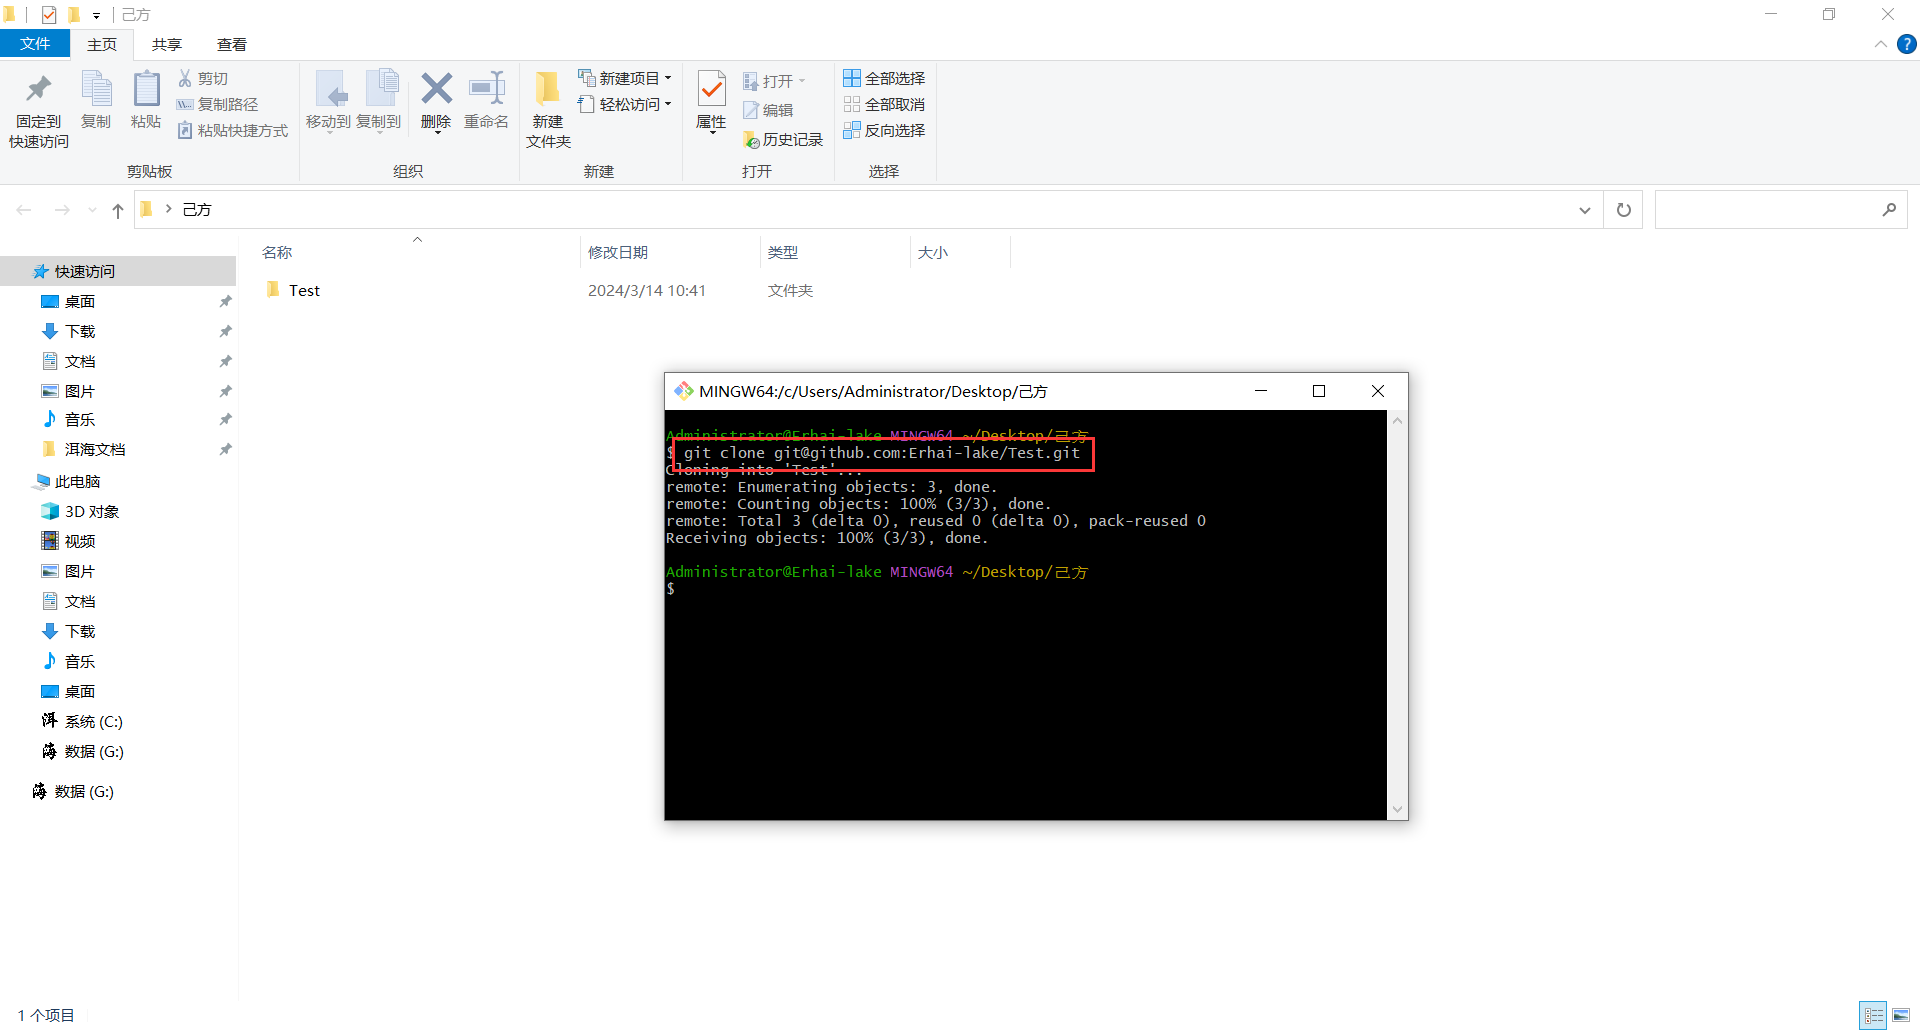The width and height of the screenshot is (1920, 1030).
Task: Click the up-directory arrow in navigation bar
Action: 118,210
